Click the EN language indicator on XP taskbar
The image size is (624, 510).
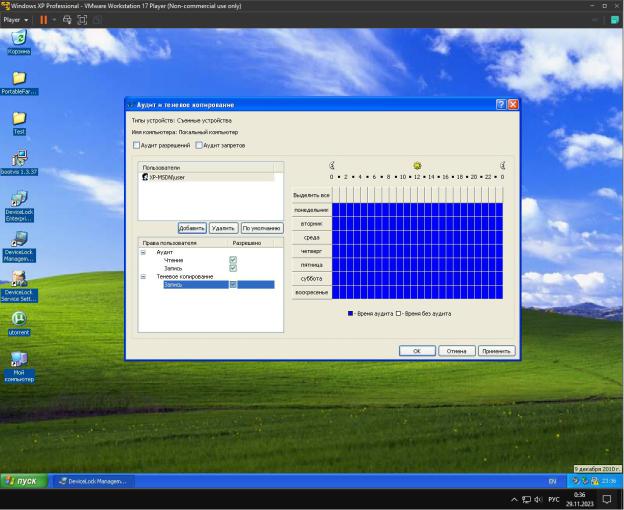click(x=552, y=481)
